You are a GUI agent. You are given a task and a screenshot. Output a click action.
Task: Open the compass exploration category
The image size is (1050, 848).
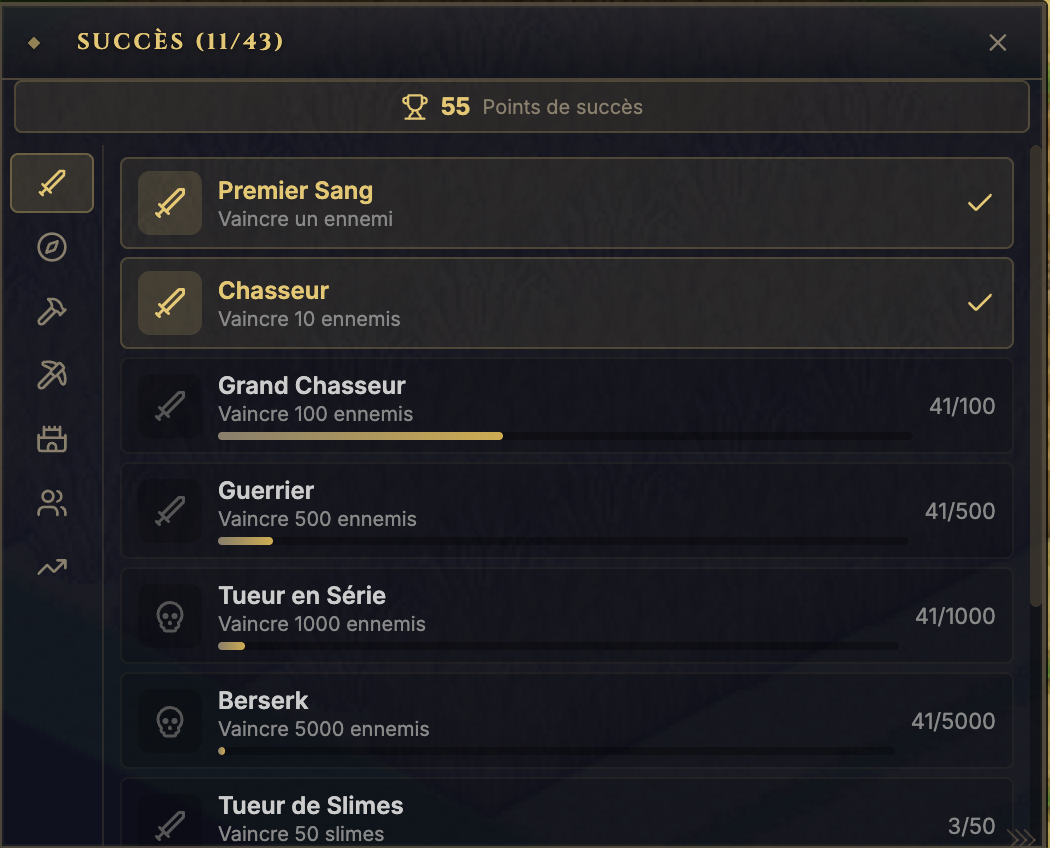pos(52,247)
